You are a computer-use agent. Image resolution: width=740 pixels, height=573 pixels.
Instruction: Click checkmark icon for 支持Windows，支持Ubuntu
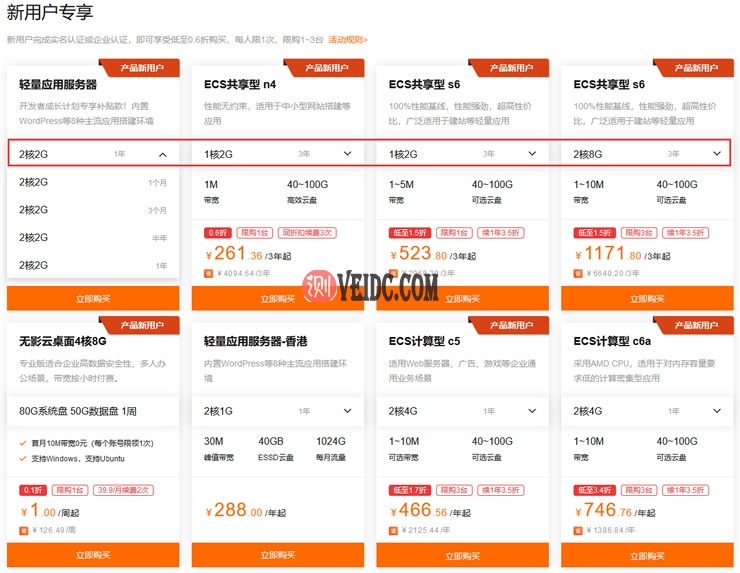pos(22,458)
